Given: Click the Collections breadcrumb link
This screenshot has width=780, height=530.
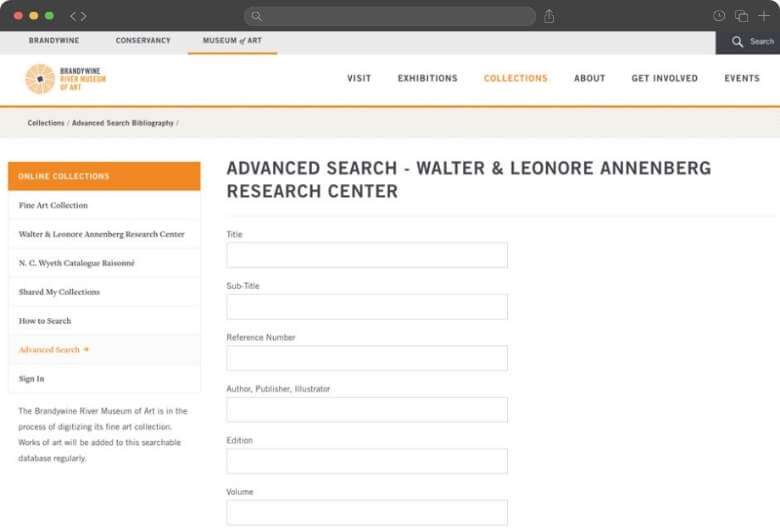Looking at the screenshot, I should [46, 123].
